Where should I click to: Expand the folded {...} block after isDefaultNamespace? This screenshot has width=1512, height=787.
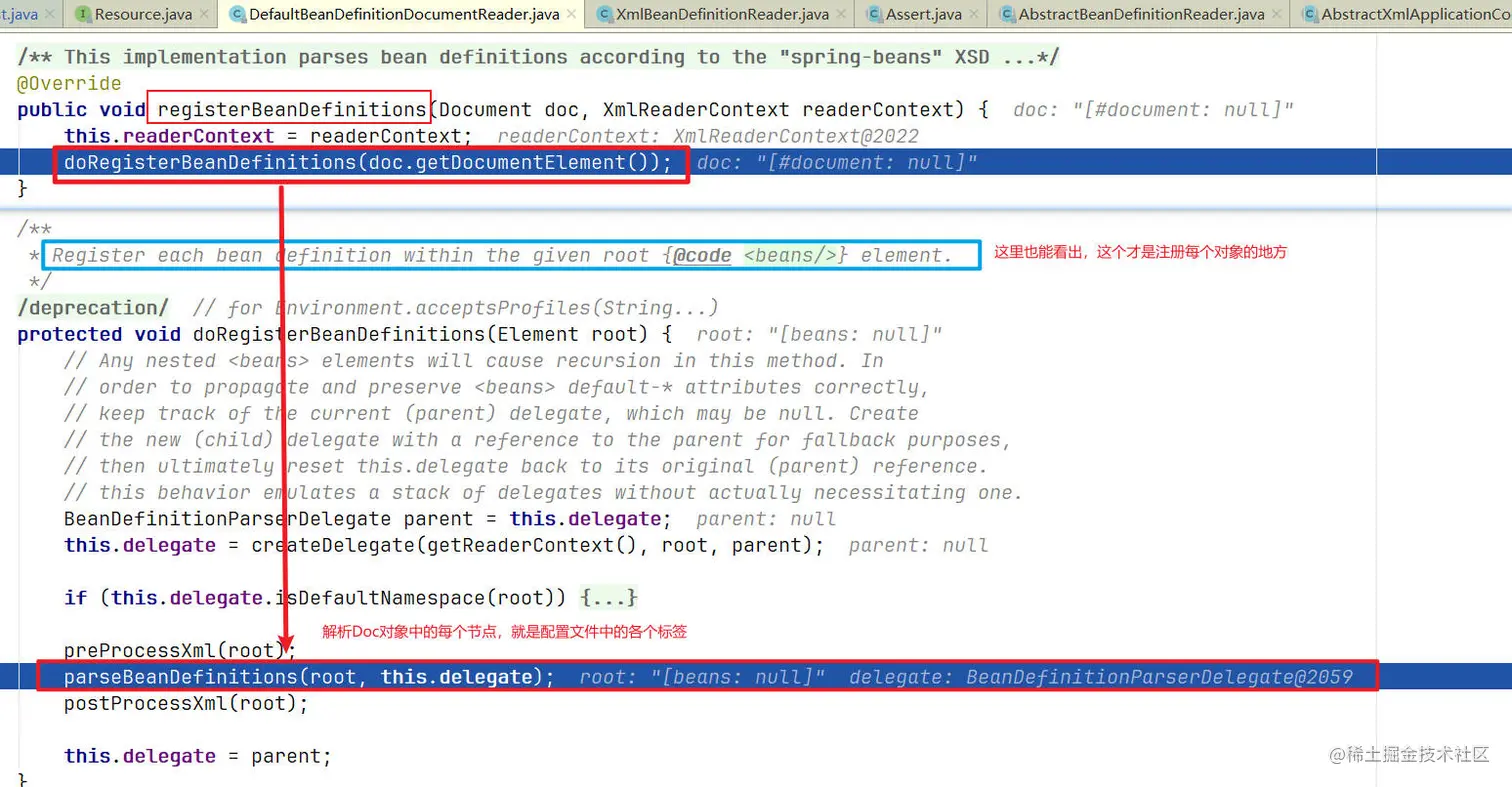click(x=609, y=598)
